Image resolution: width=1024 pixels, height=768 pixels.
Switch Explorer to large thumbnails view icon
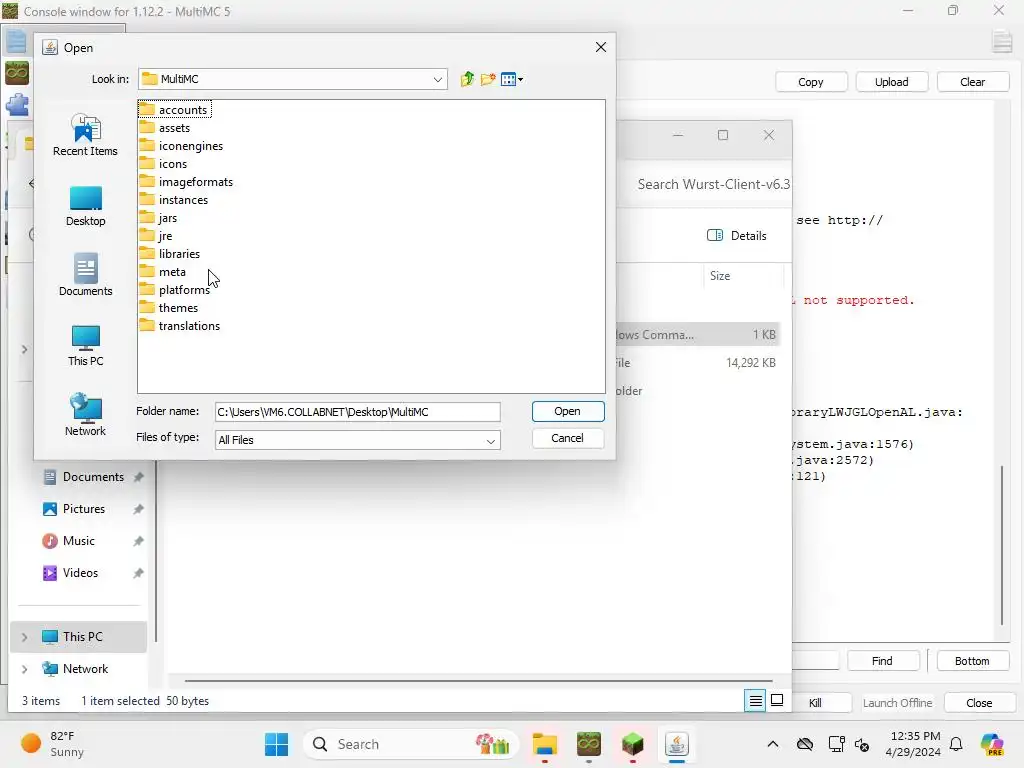coord(777,701)
